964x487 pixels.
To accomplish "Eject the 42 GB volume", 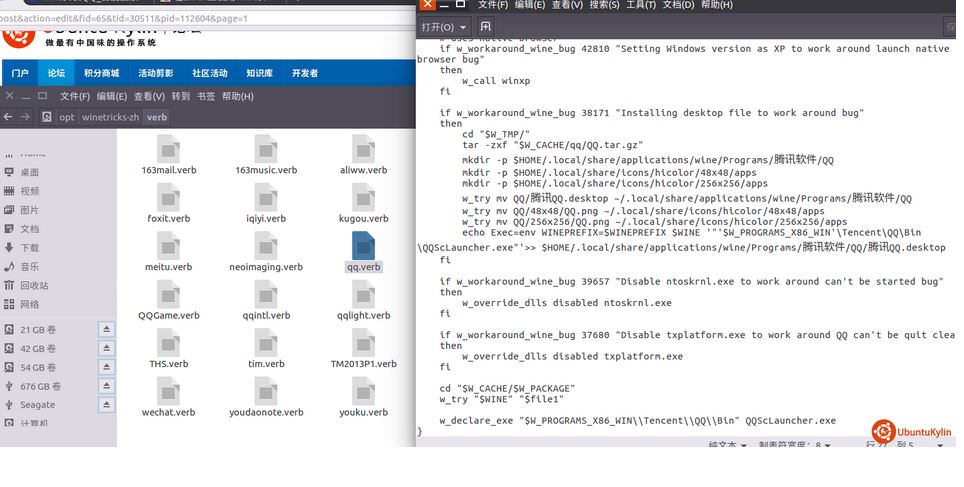I will (106, 348).
